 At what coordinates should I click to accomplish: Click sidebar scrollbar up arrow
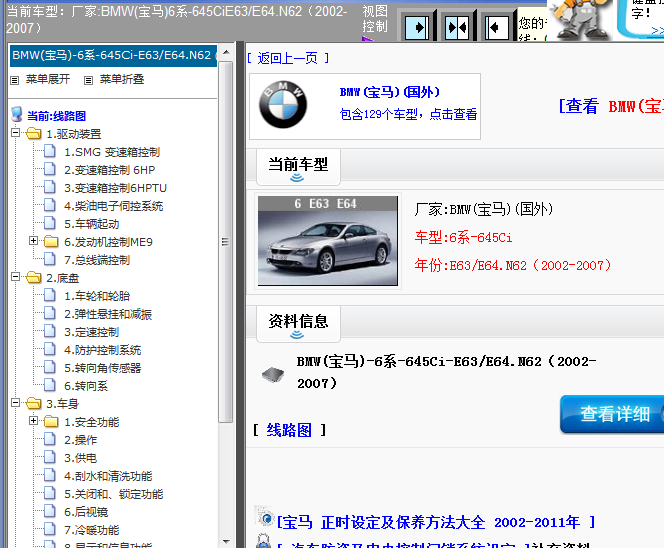226,52
